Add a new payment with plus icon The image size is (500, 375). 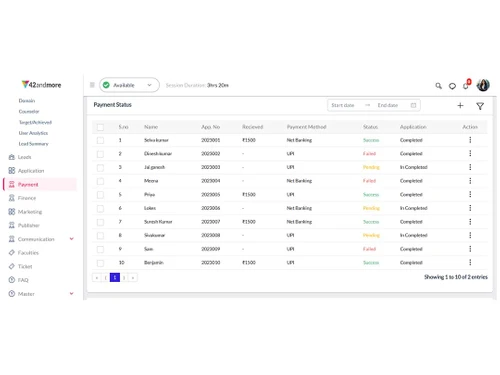[x=460, y=105]
